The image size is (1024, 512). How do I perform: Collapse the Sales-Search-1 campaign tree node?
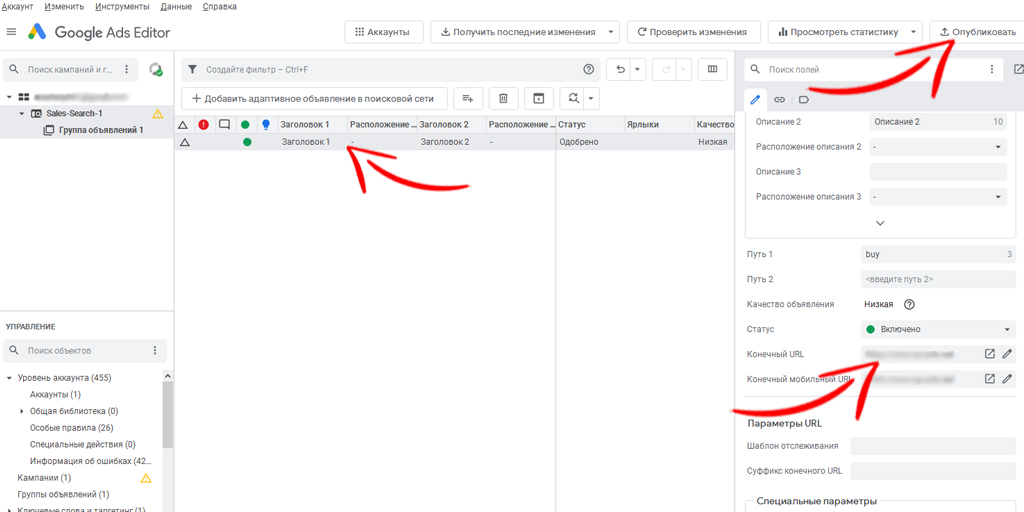22,113
